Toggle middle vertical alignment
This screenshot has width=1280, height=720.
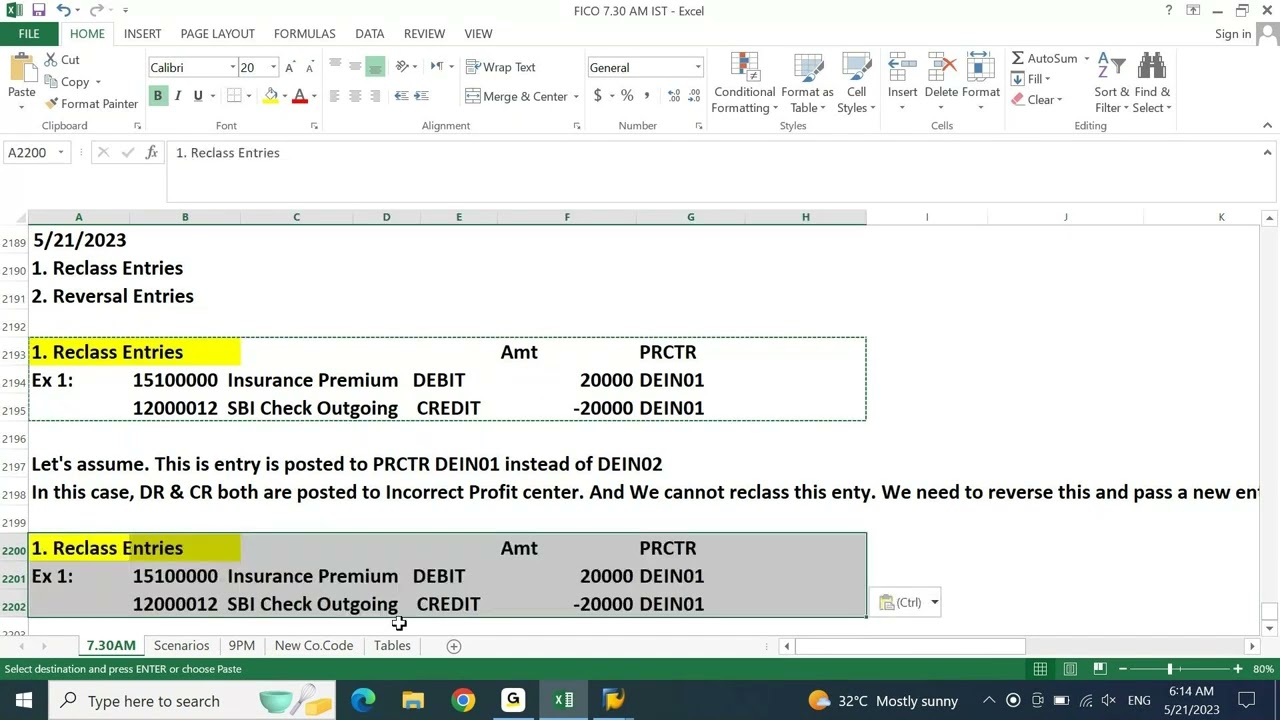(355, 67)
